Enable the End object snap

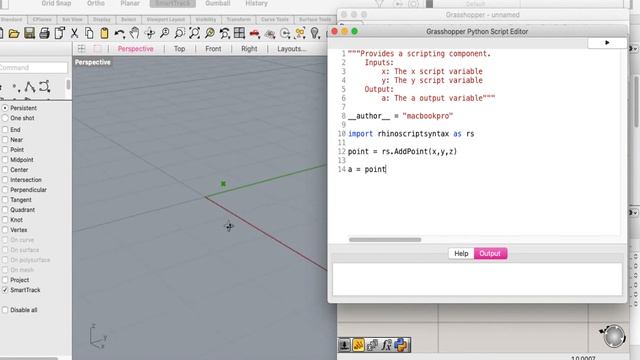click(x=5, y=129)
